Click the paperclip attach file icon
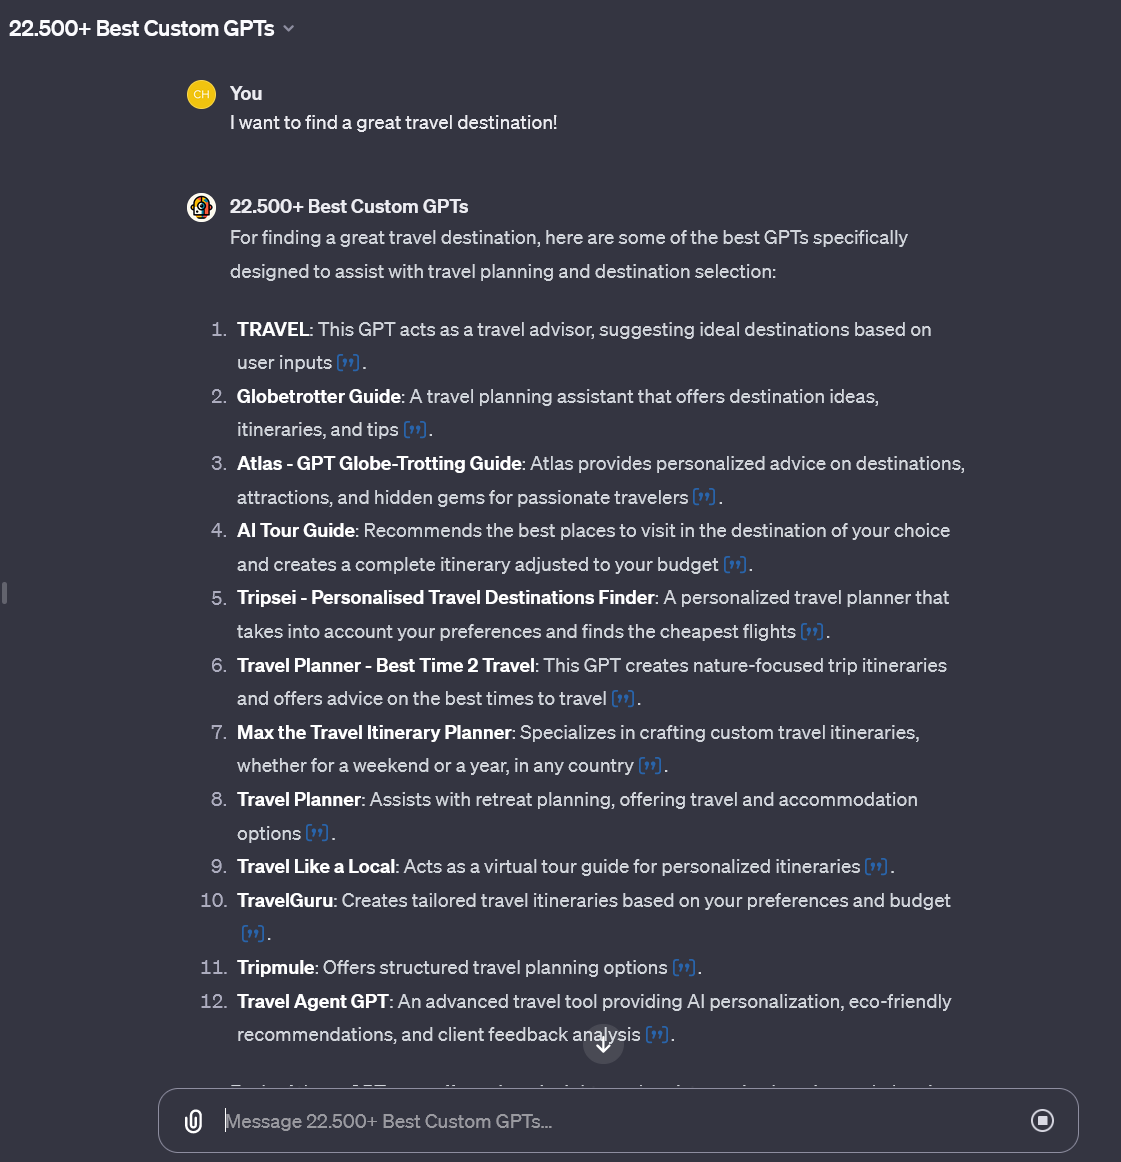 194,1121
